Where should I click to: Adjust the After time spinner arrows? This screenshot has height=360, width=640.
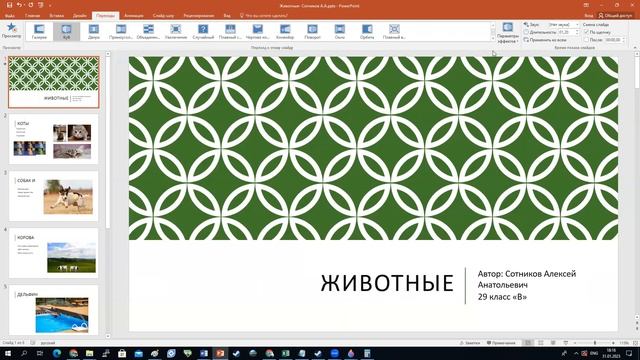pos(623,40)
